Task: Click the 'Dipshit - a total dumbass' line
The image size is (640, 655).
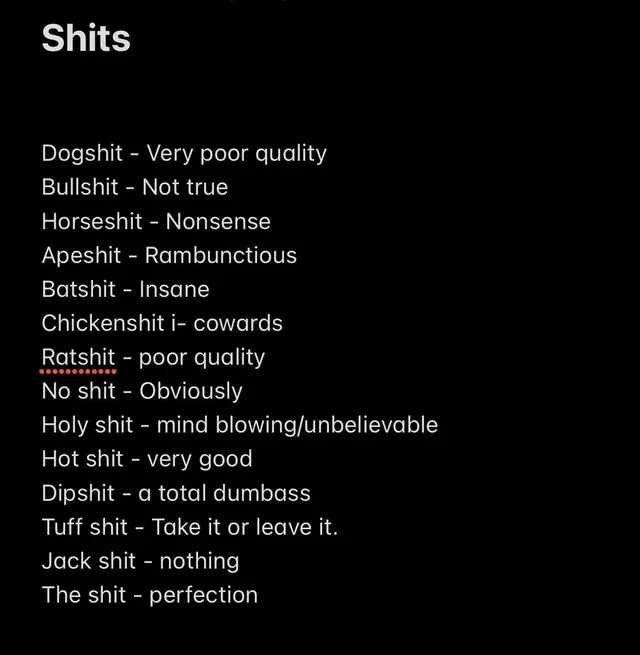Action: pyautogui.click(x=176, y=493)
